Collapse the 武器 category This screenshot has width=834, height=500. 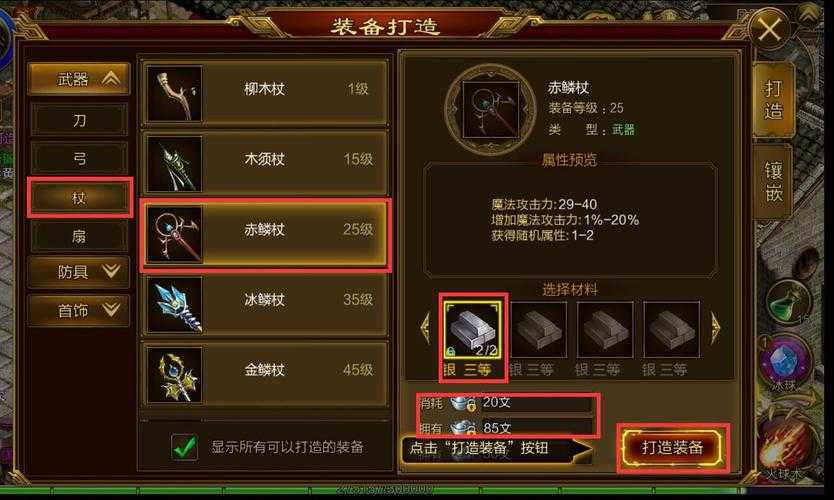[79, 79]
